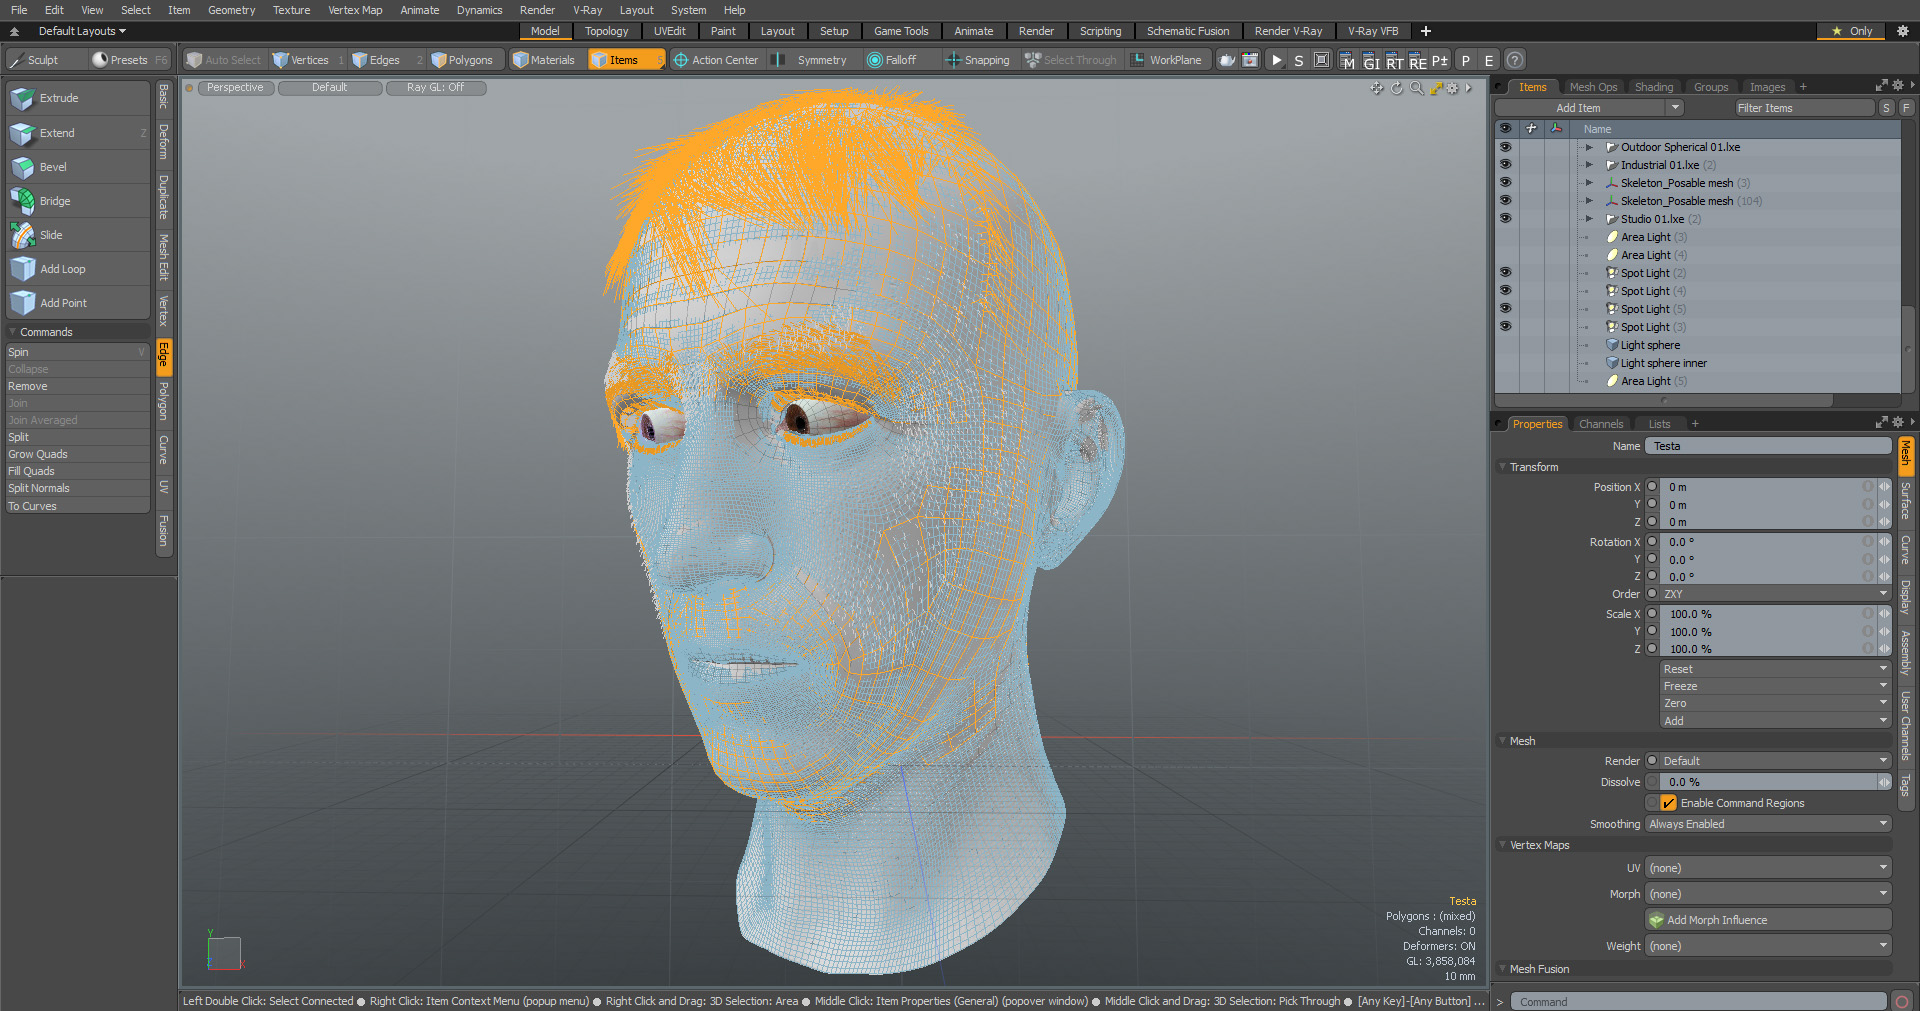This screenshot has width=1920, height=1011.
Task: Toggle visibility of Studio 01.lxe
Action: pos(1505,219)
